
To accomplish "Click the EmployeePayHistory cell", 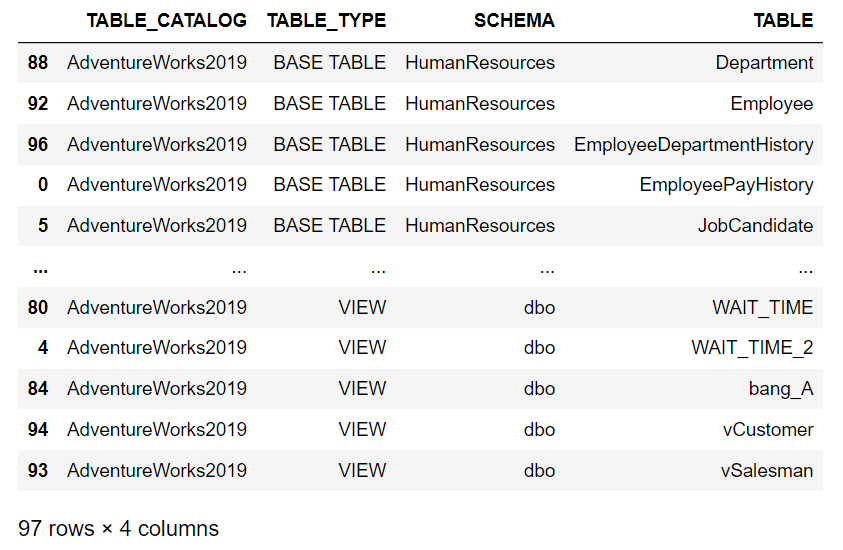I will pyautogui.click(x=726, y=185).
